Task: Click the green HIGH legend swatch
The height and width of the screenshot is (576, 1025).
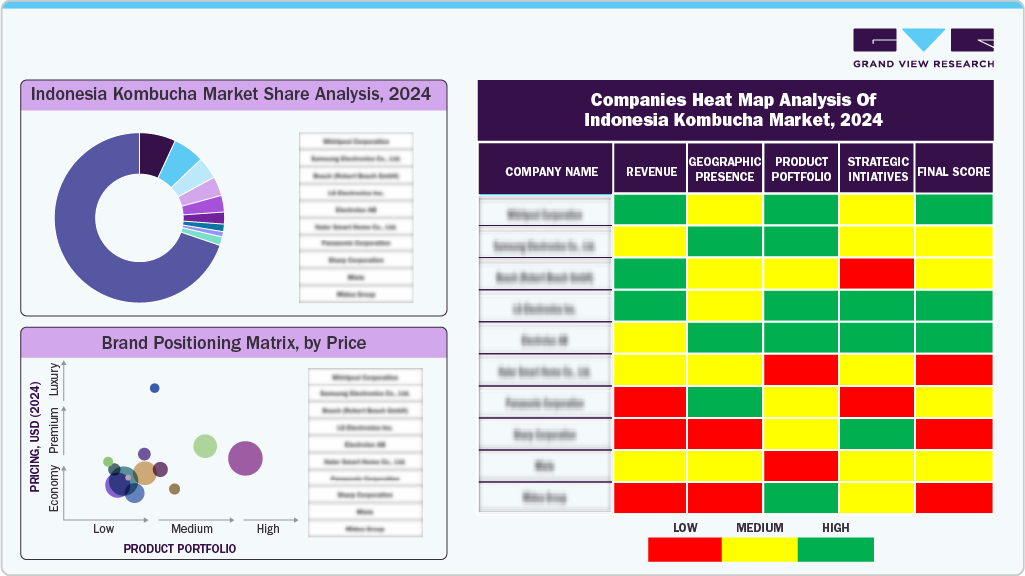Action: tap(836, 549)
